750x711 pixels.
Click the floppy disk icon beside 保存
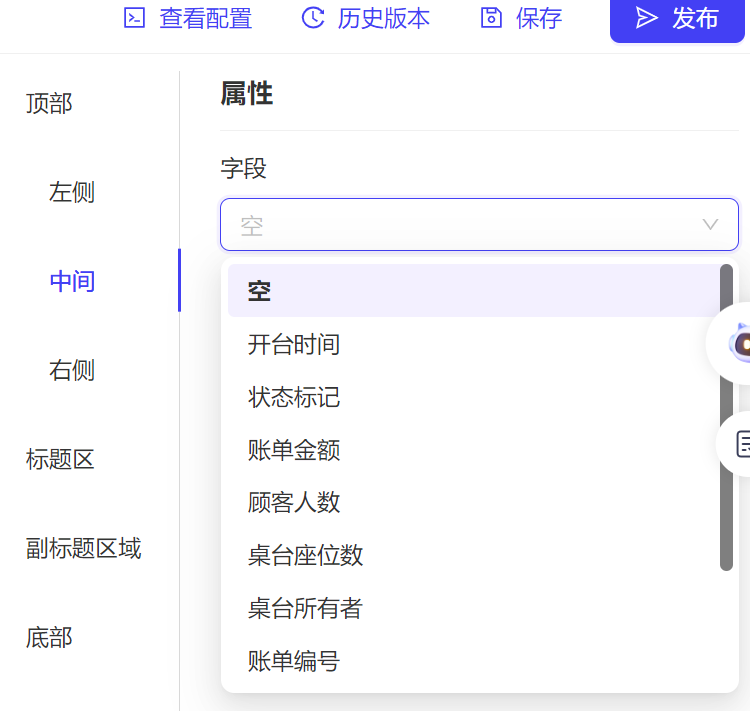click(x=491, y=18)
